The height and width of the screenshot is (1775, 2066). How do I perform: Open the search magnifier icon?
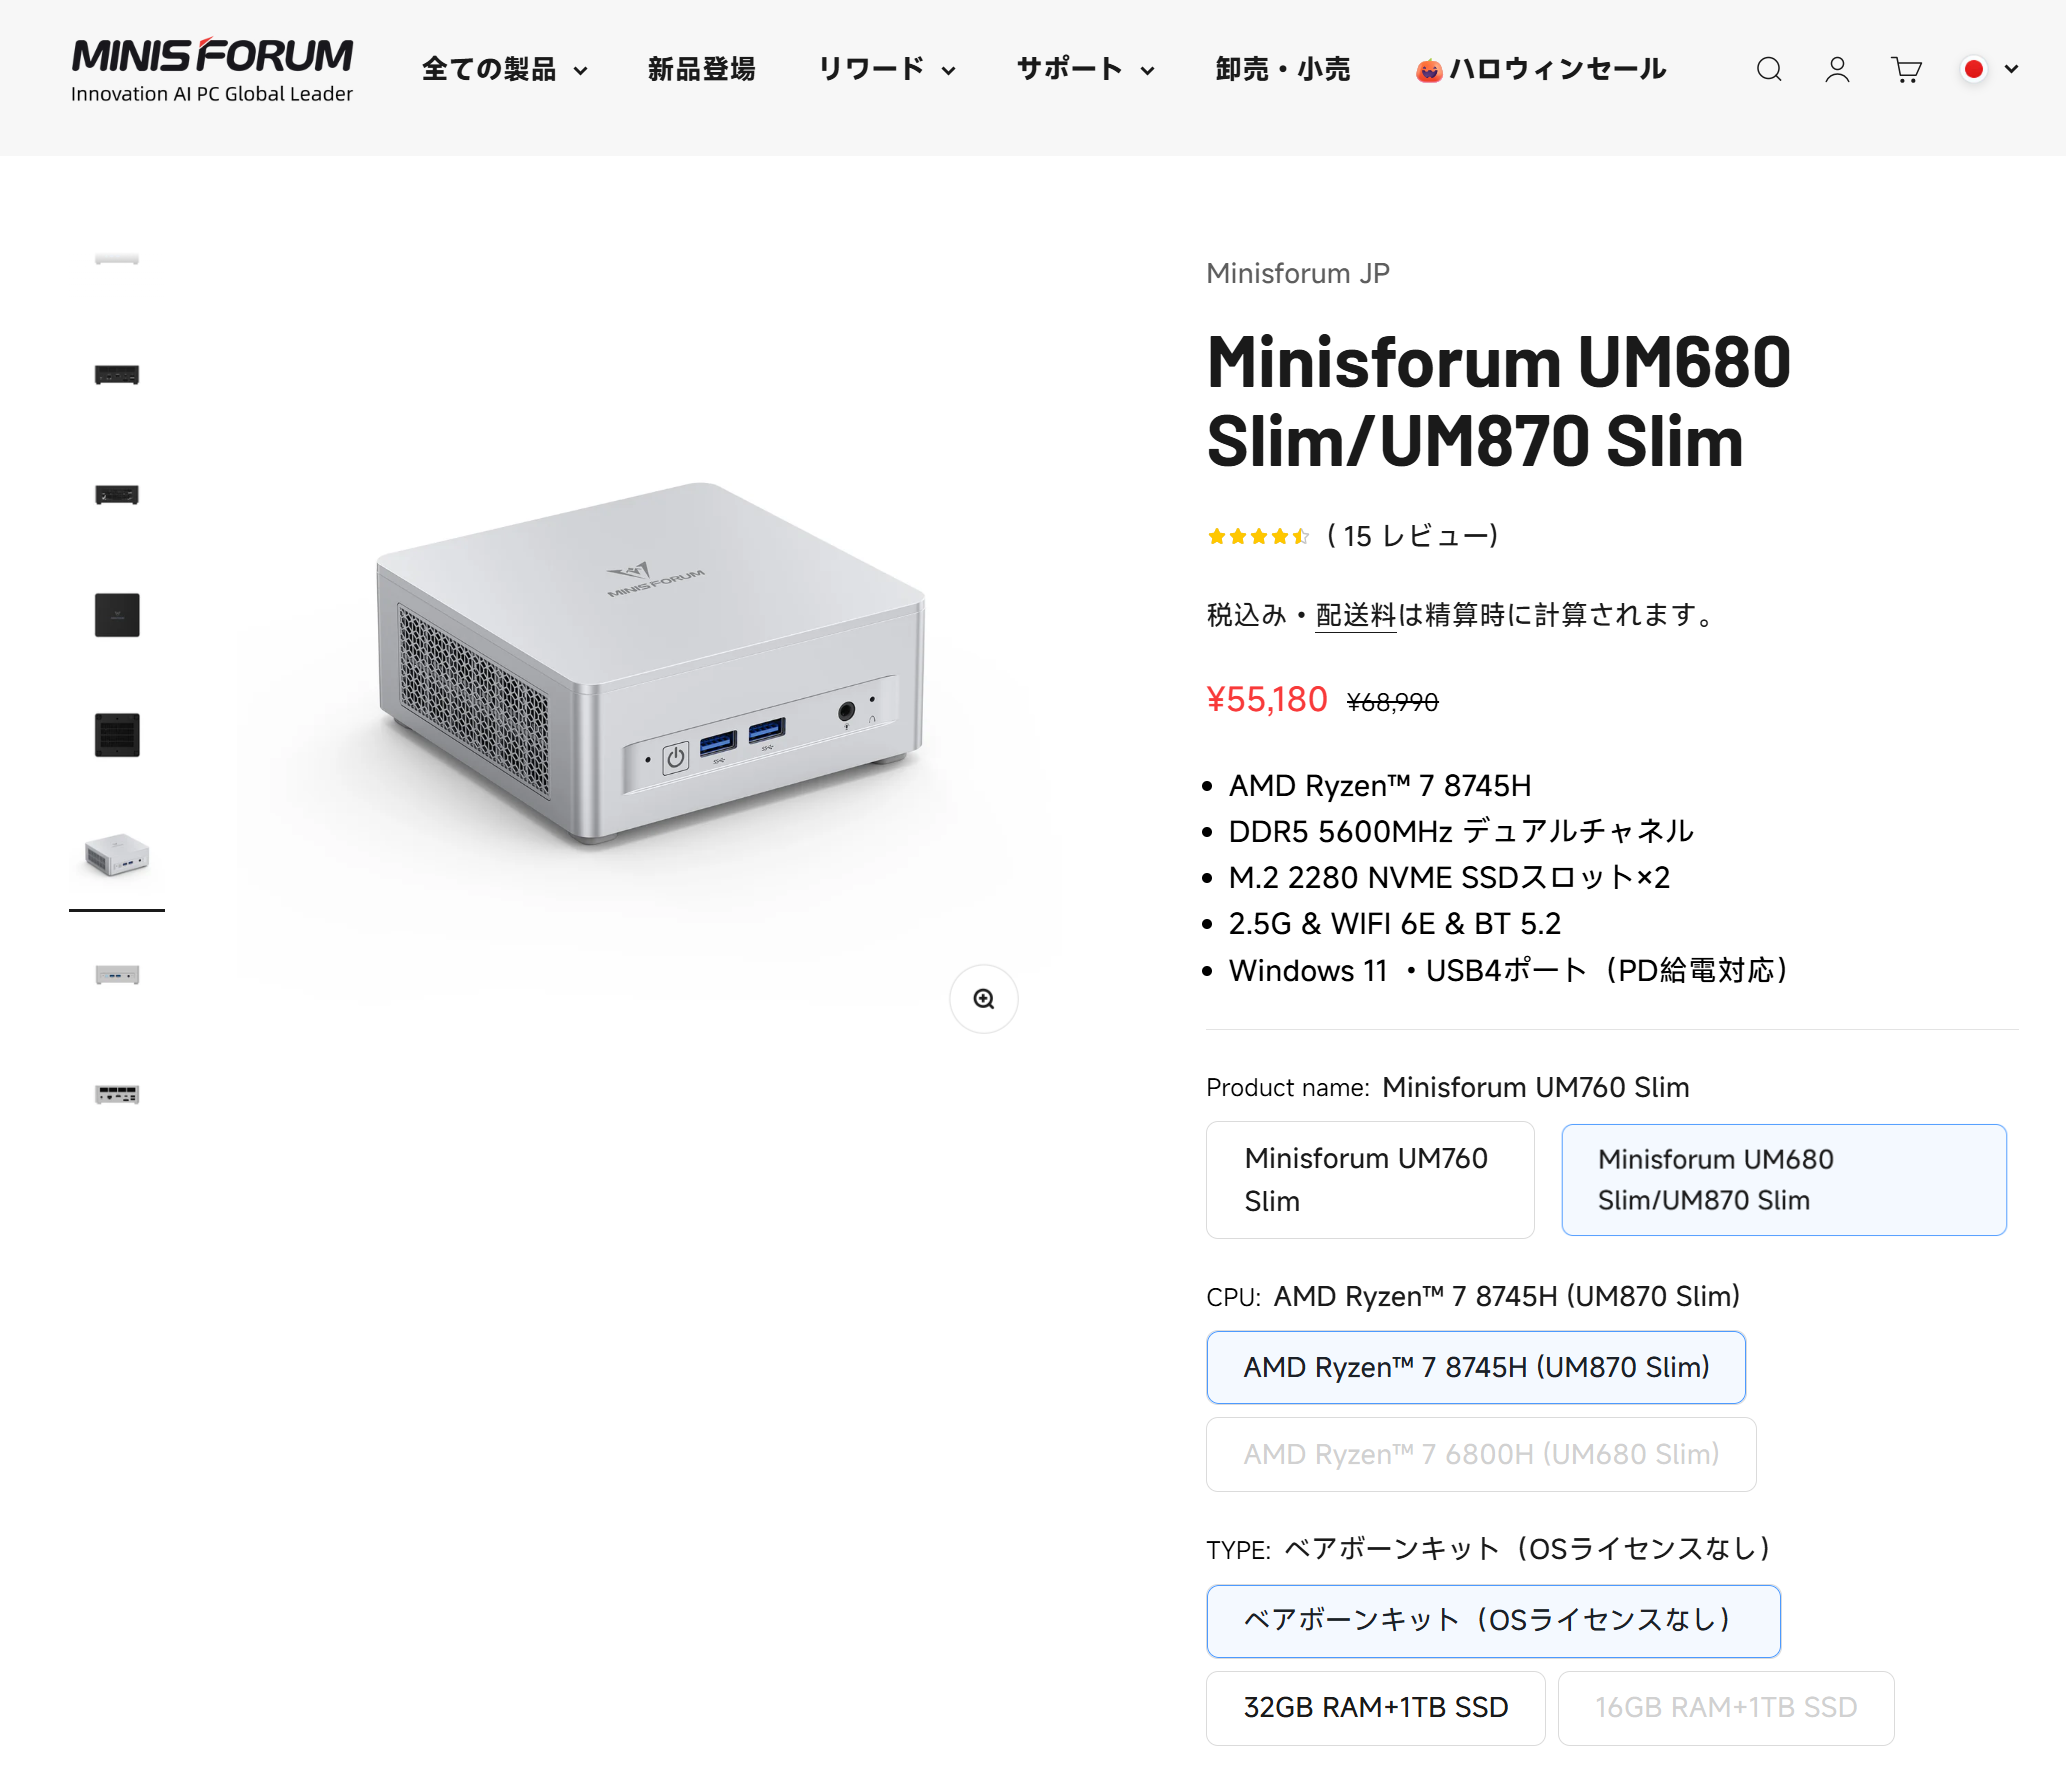point(1768,69)
